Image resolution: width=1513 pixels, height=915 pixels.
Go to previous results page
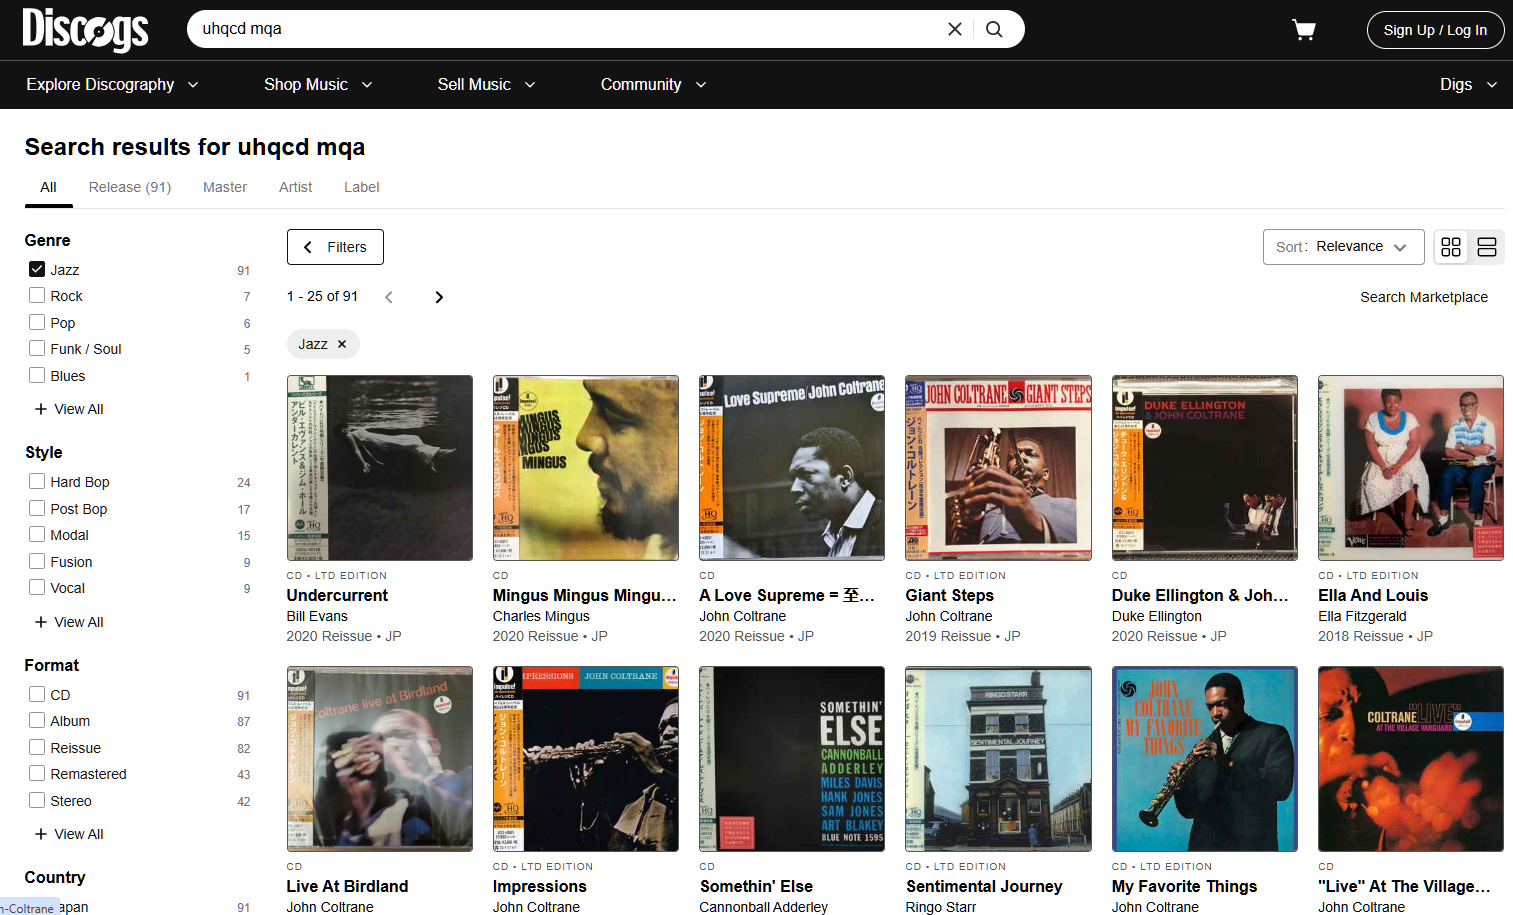coord(389,297)
